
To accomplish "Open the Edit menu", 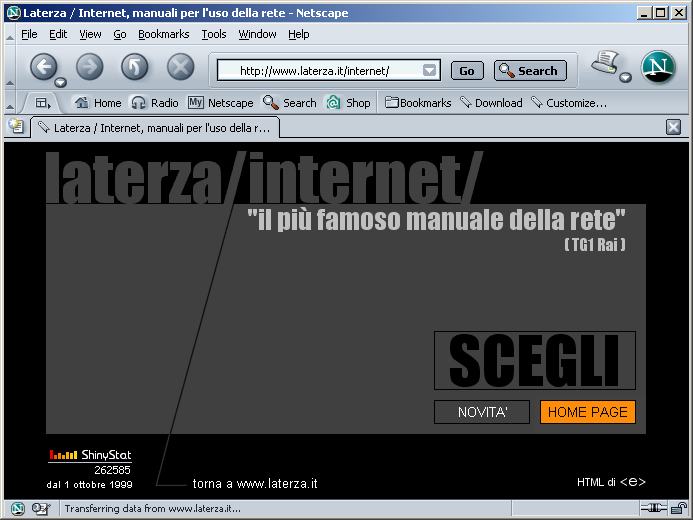I will coord(58,34).
